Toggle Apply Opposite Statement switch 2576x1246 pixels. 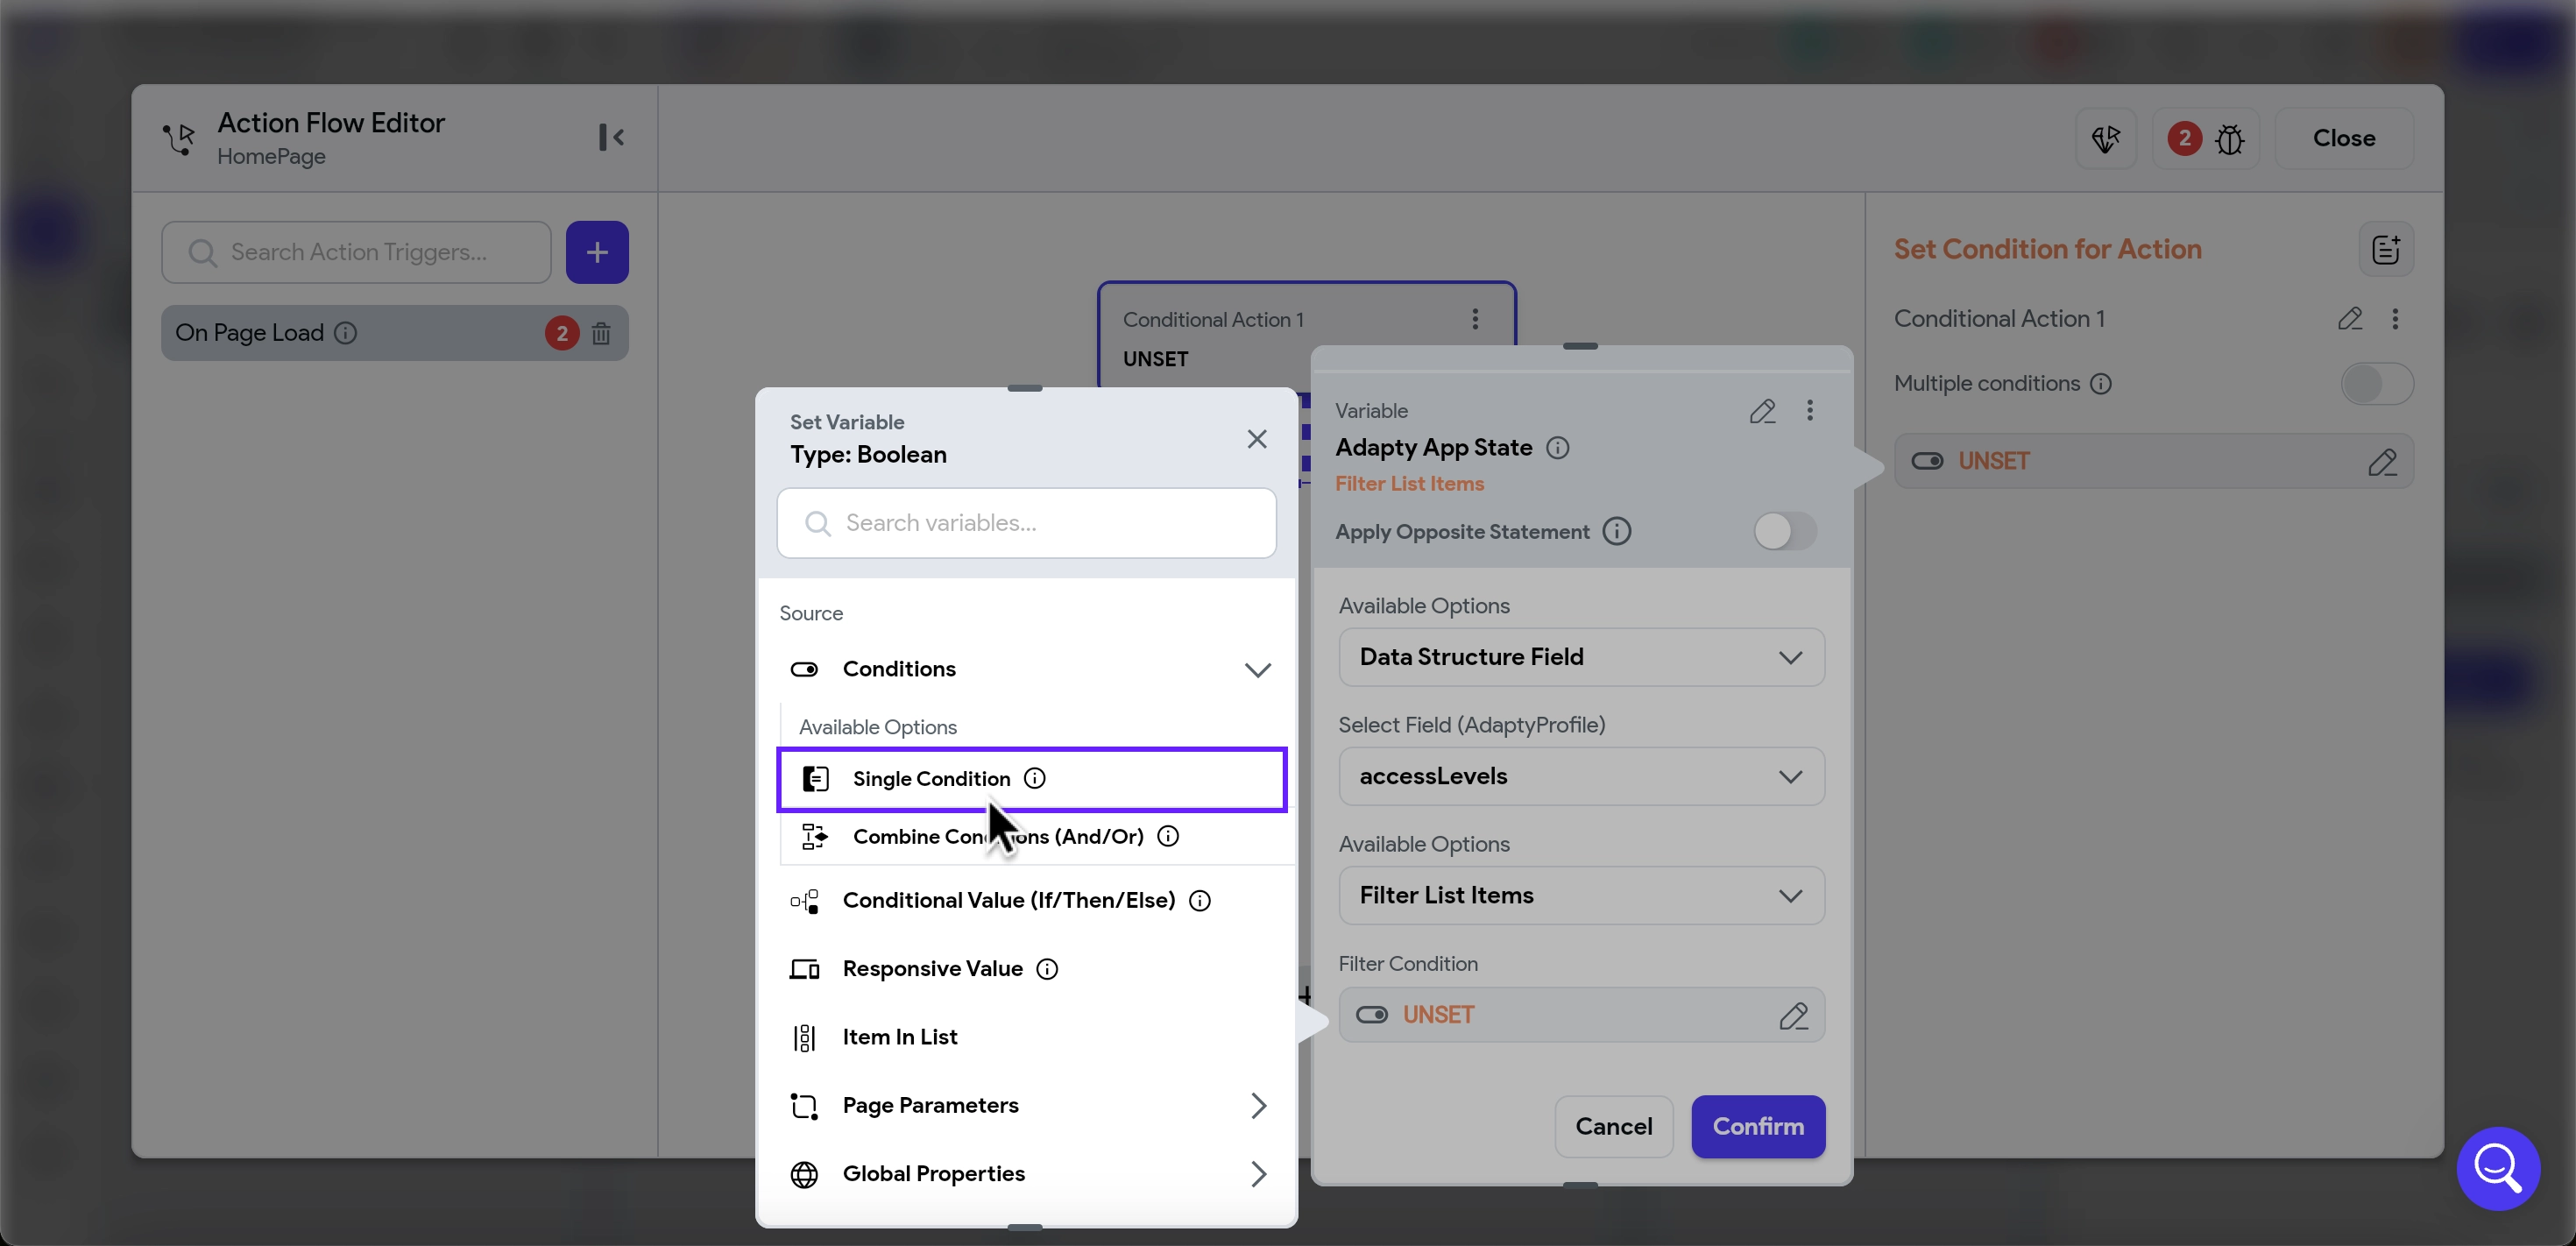pyautogui.click(x=1784, y=531)
